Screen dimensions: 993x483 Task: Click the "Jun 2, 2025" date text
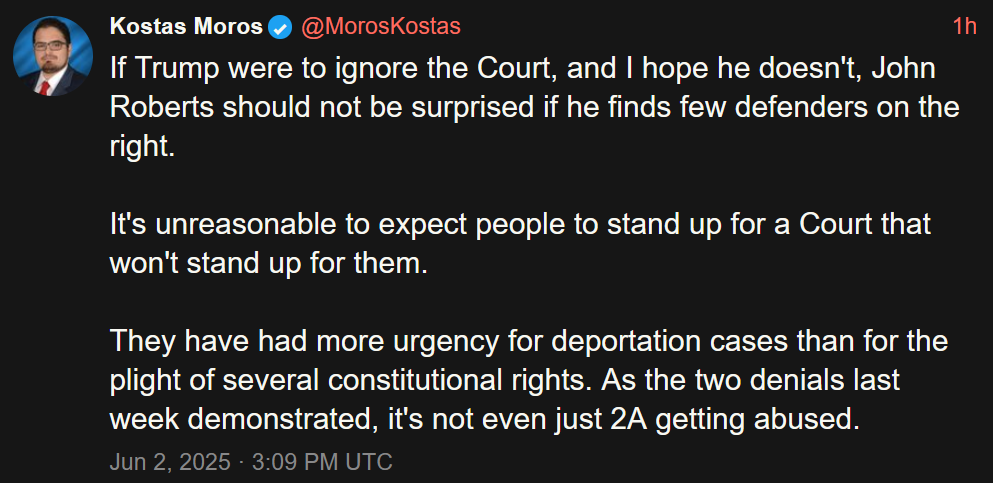(170, 461)
